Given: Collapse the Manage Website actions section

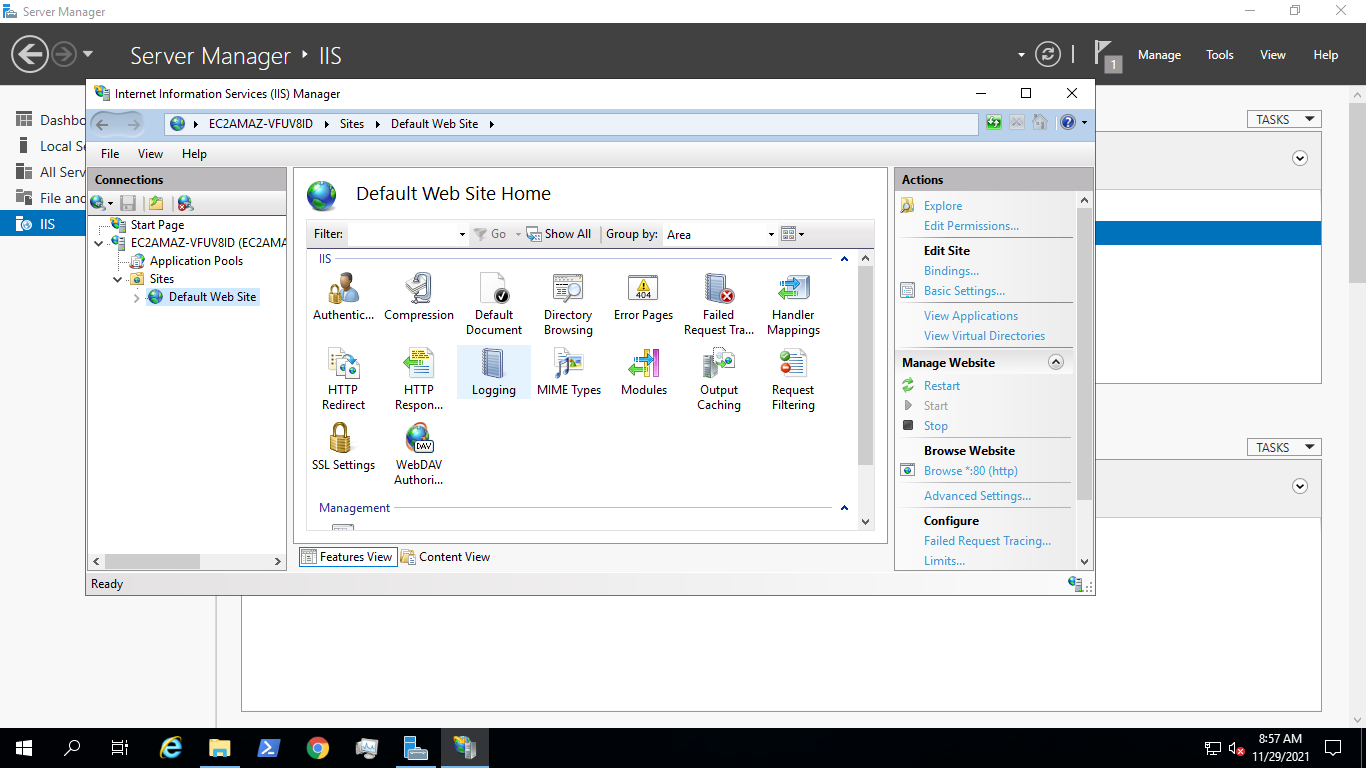Looking at the screenshot, I should pos(1055,363).
